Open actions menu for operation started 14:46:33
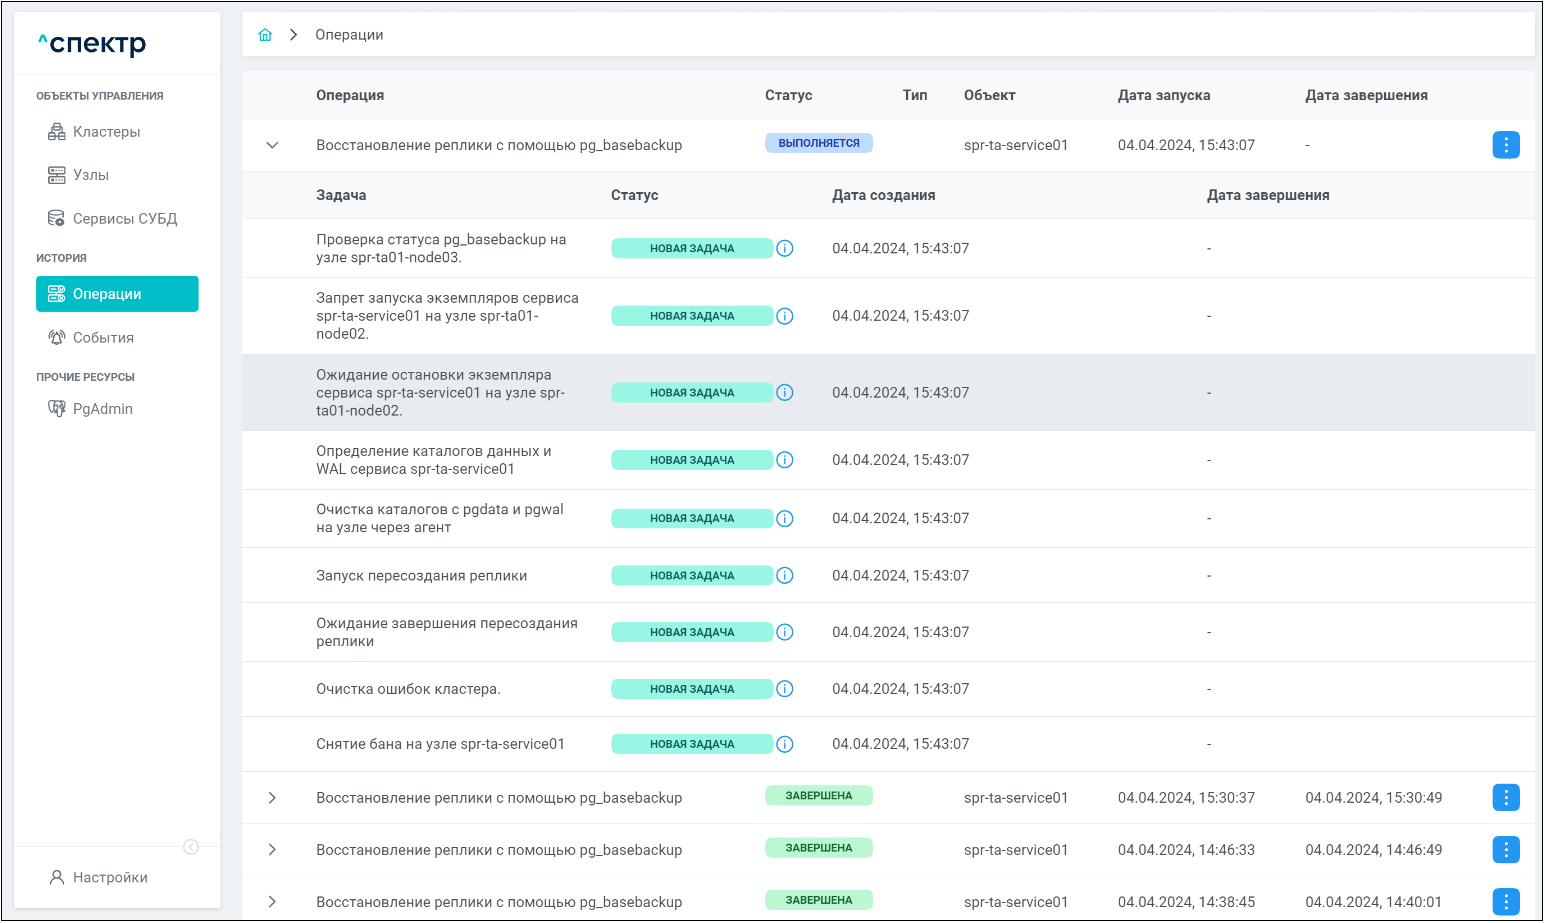Screen dimensions: 1545x923 coord(1505,850)
